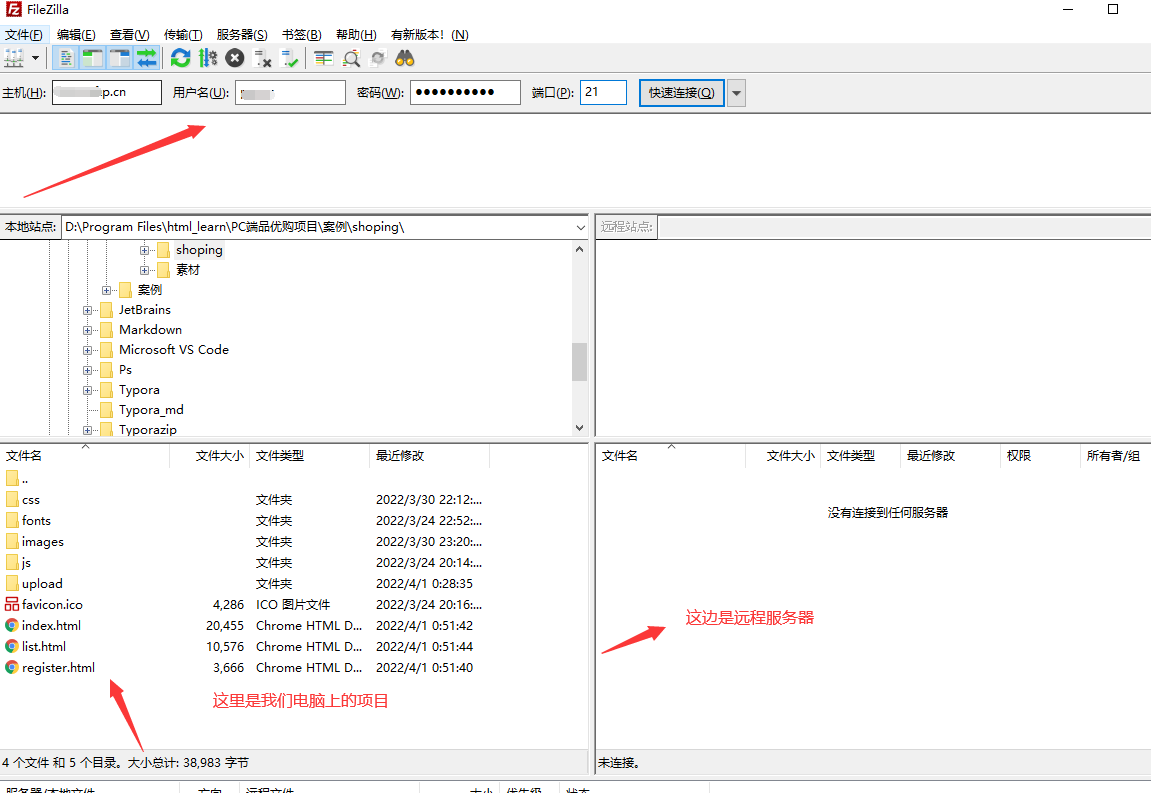Expand the shoping folder node
The width and height of the screenshot is (1151, 793).
tap(145, 250)
